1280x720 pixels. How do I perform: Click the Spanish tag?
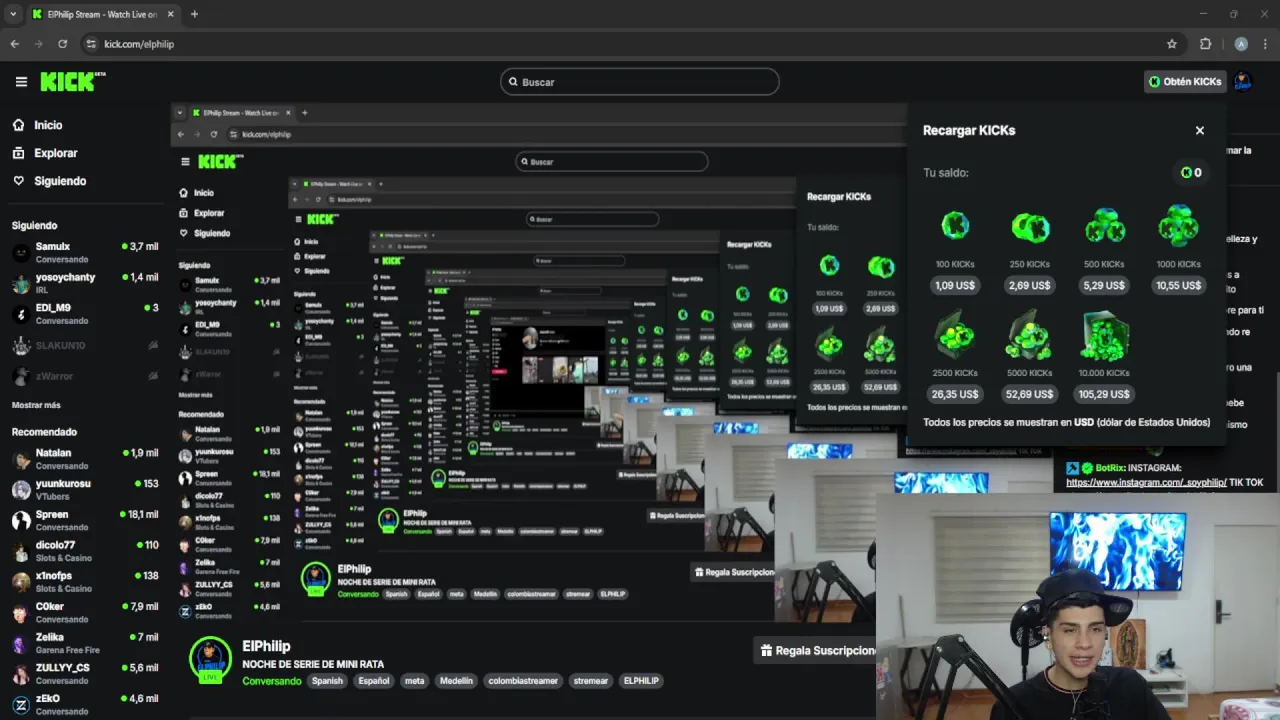(x=327, y=681)
